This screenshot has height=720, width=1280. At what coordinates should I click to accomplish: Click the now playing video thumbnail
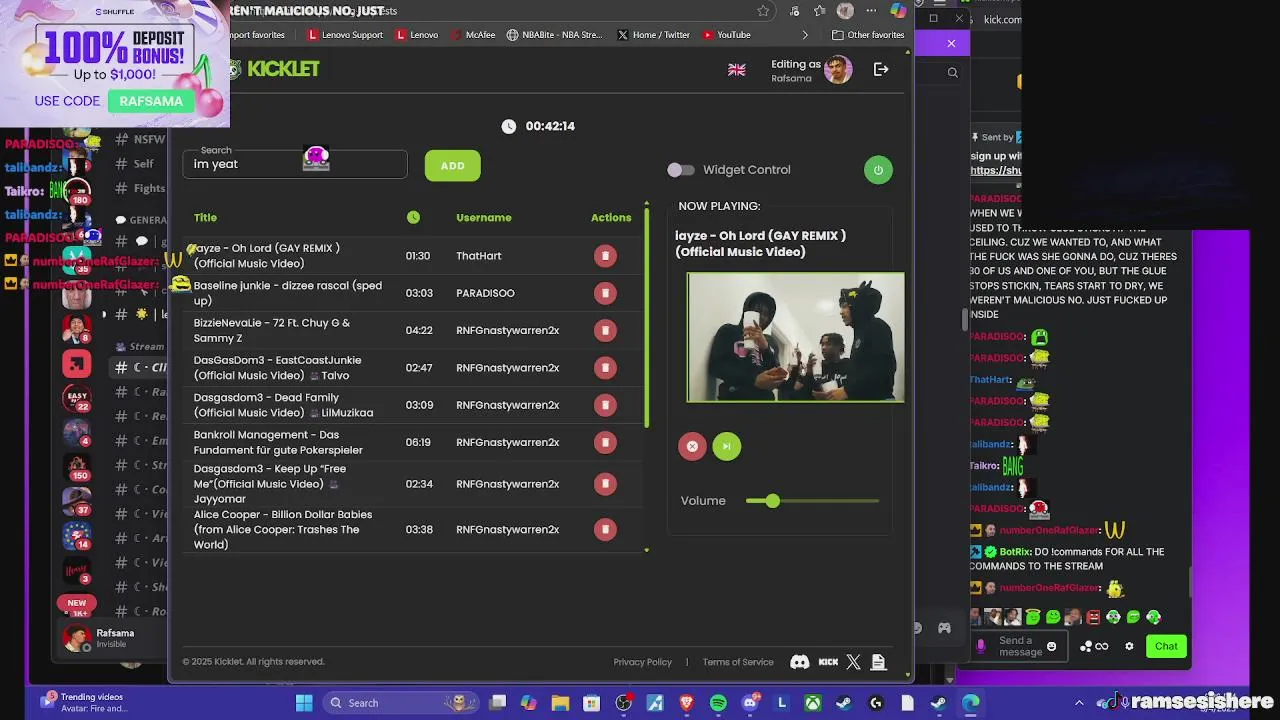coord(796,337)
